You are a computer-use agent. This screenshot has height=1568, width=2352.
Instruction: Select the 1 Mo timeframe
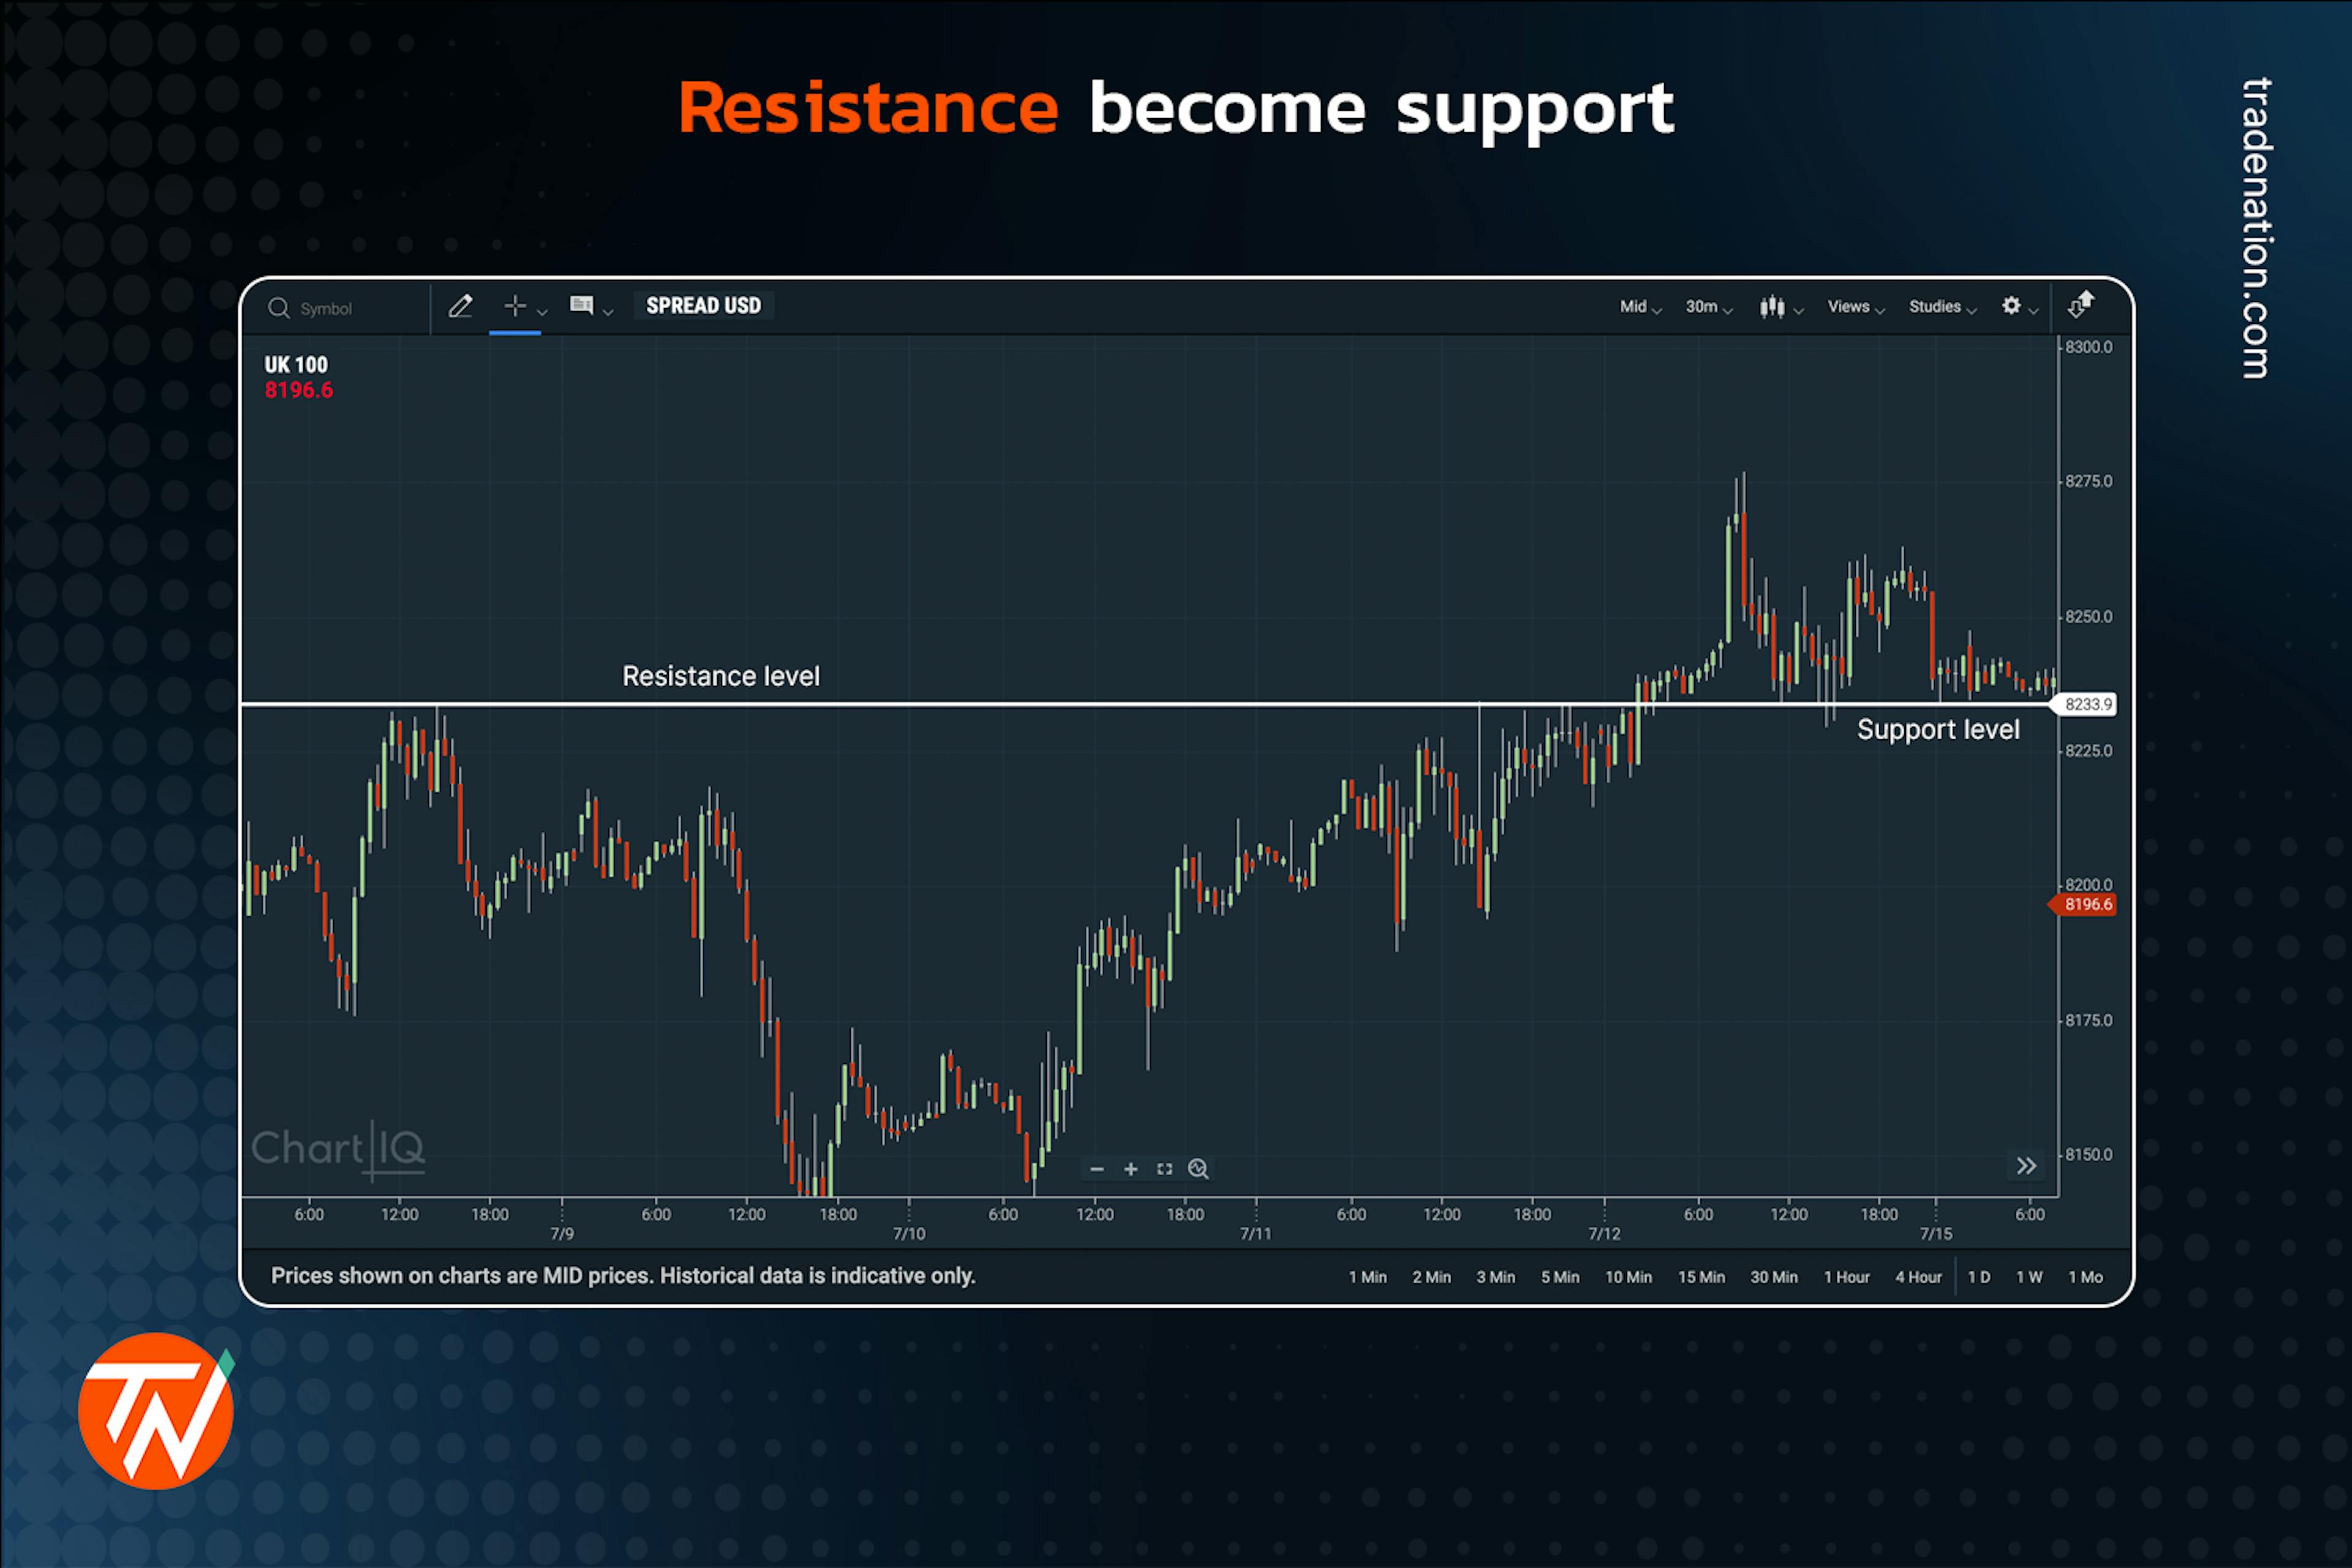(2085, 1277)
